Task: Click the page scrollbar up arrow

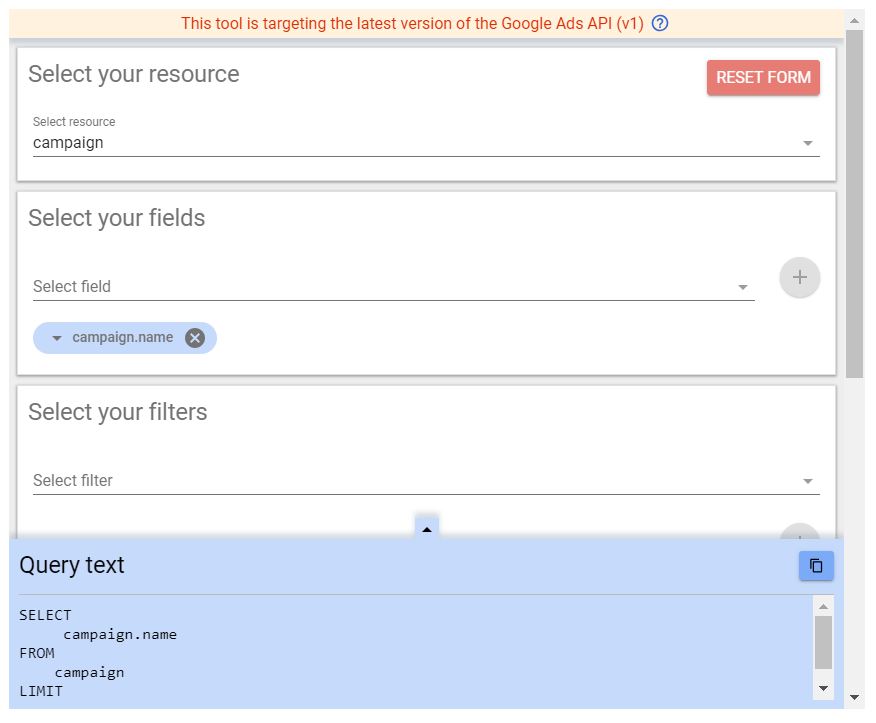Action: (x=854, y=19)
